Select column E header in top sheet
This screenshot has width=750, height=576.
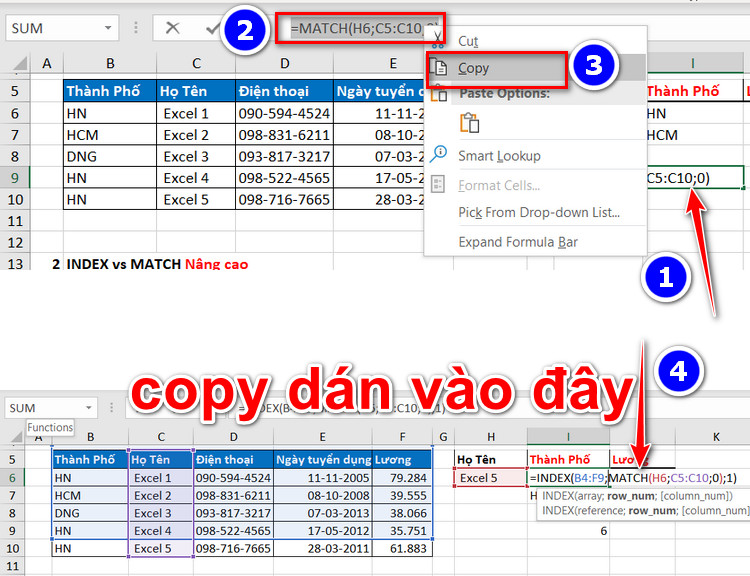pos(393,64)
